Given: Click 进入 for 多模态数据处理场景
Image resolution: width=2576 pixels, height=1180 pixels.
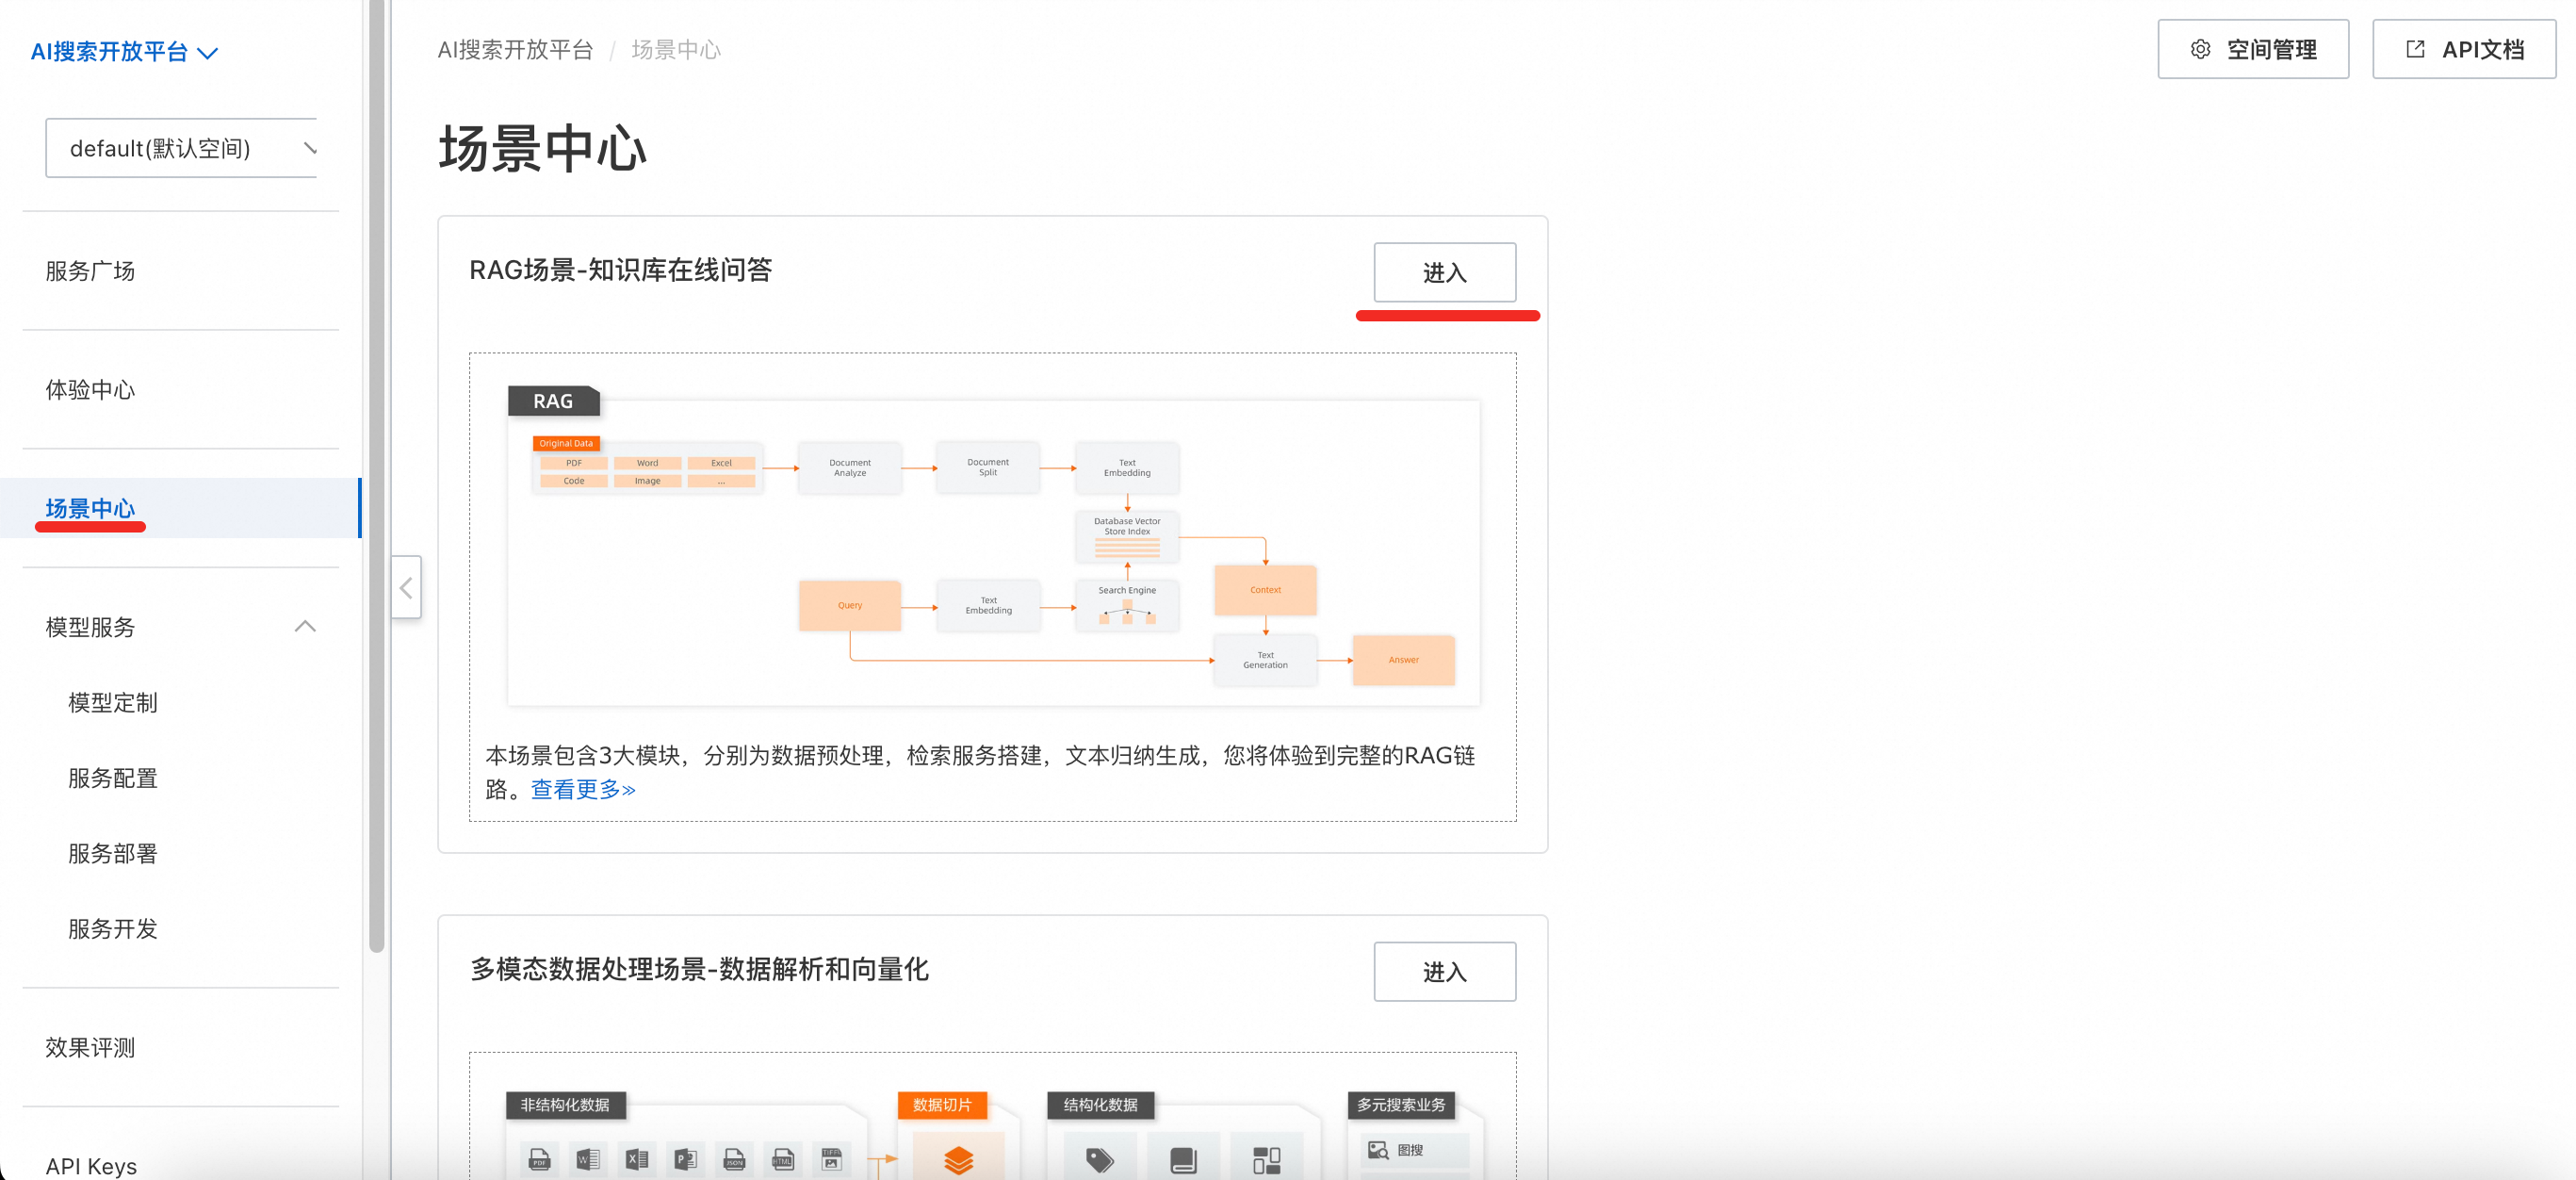Looking at the screenshot, I should coord(1444,971).
